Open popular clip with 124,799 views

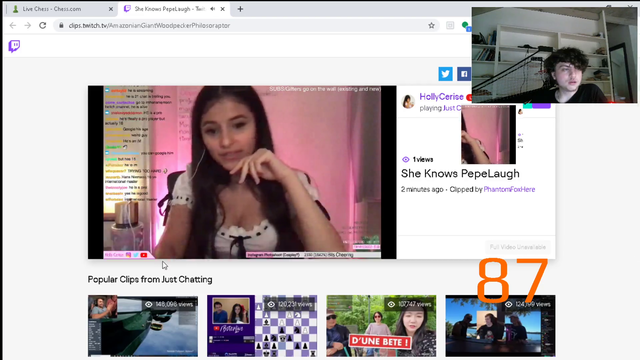(500, 326)
